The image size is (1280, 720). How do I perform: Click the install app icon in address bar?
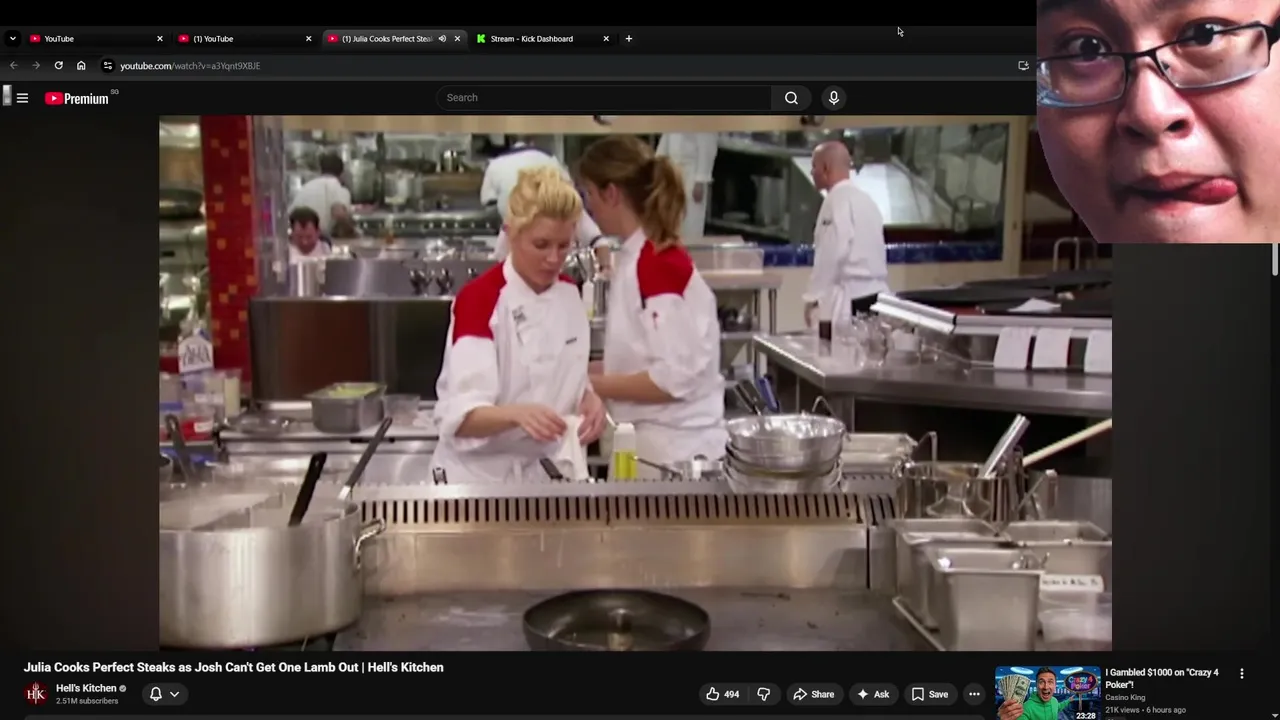[1023, 65]
